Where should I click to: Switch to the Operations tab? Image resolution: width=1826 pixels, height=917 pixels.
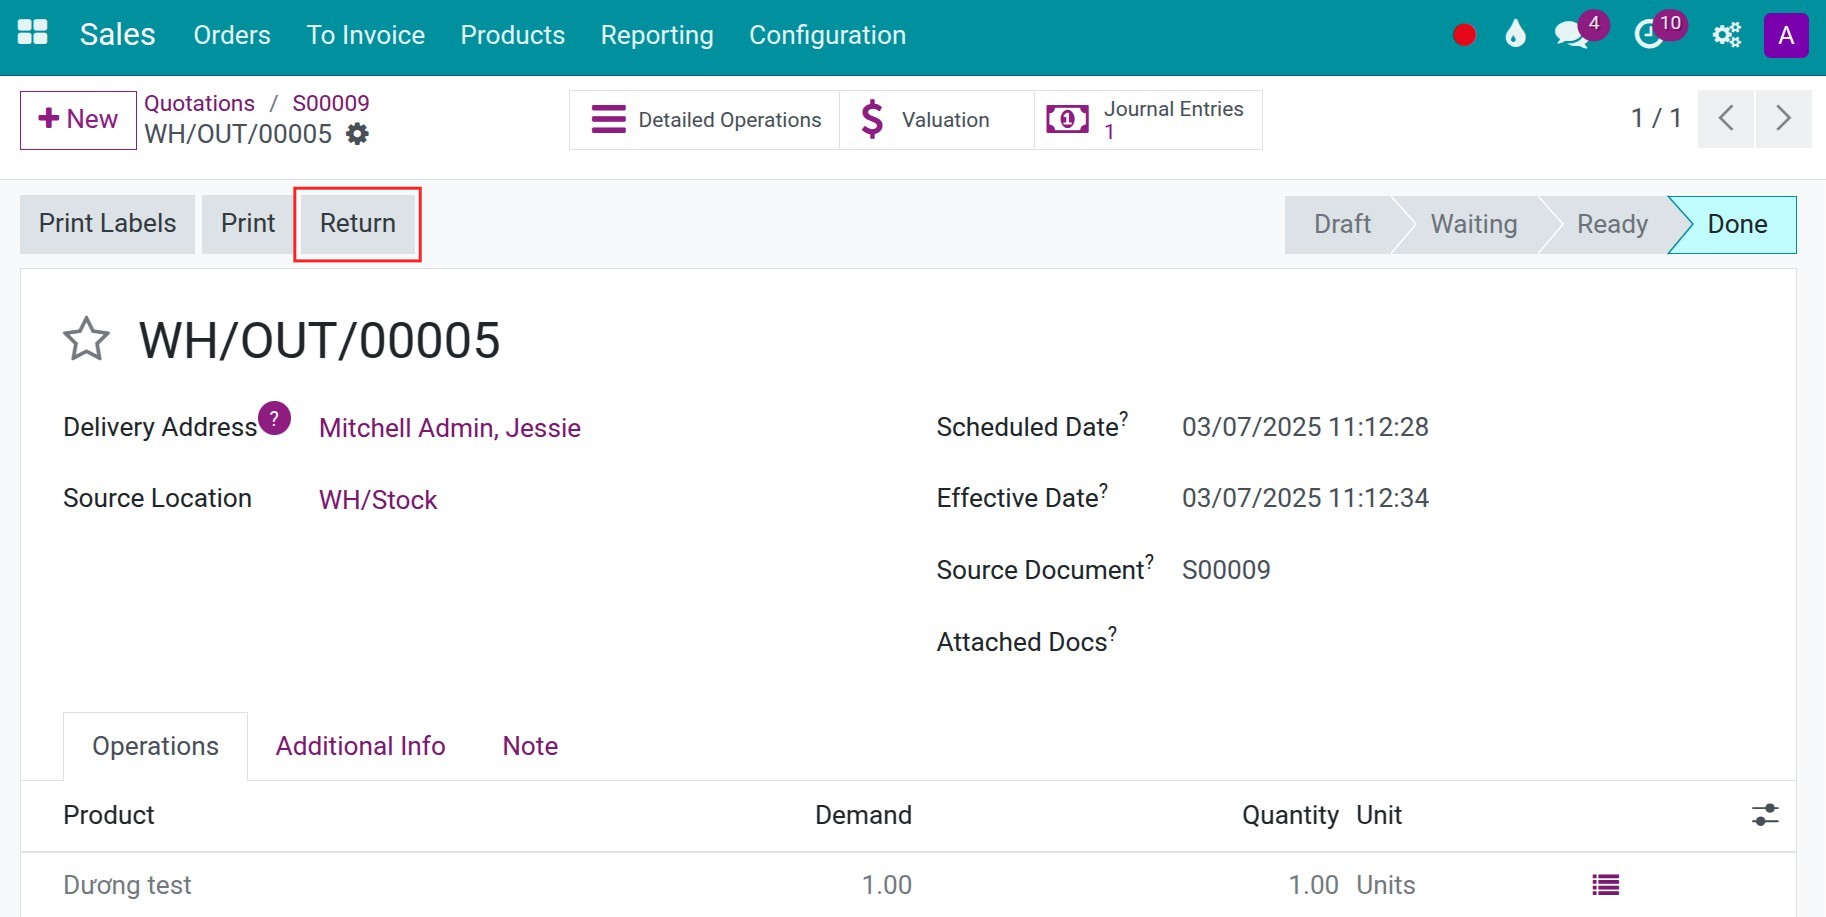click(x=155, y=746)
